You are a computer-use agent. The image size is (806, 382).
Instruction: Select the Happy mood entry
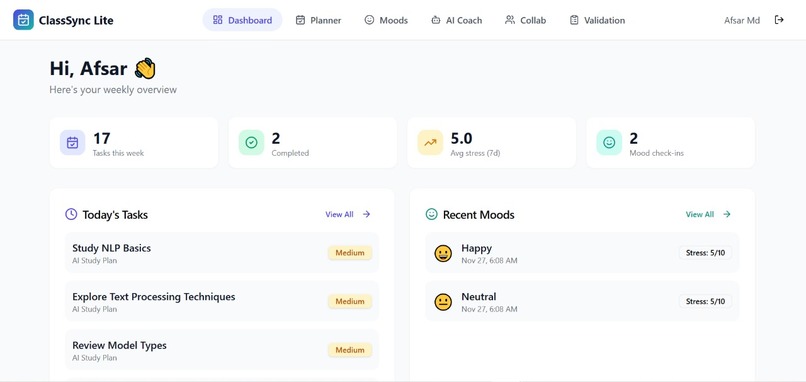[582, 253]
